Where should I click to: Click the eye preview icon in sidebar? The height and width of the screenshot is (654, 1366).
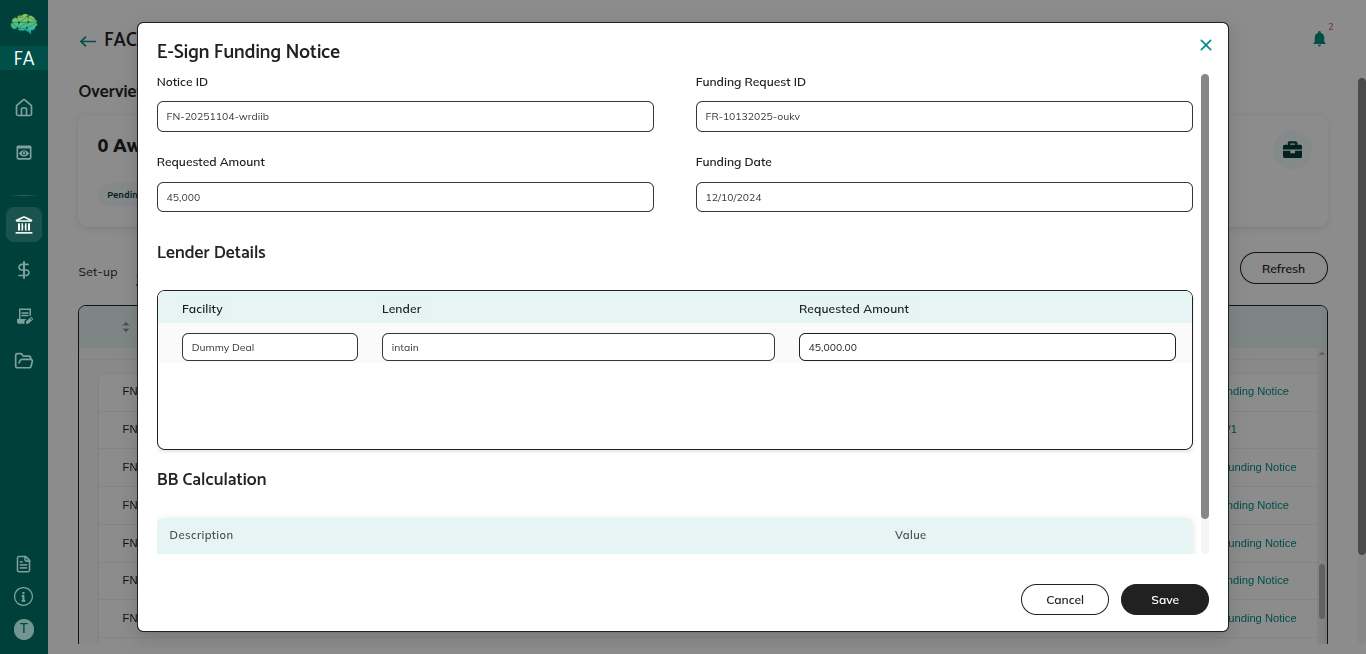(24, 153)
